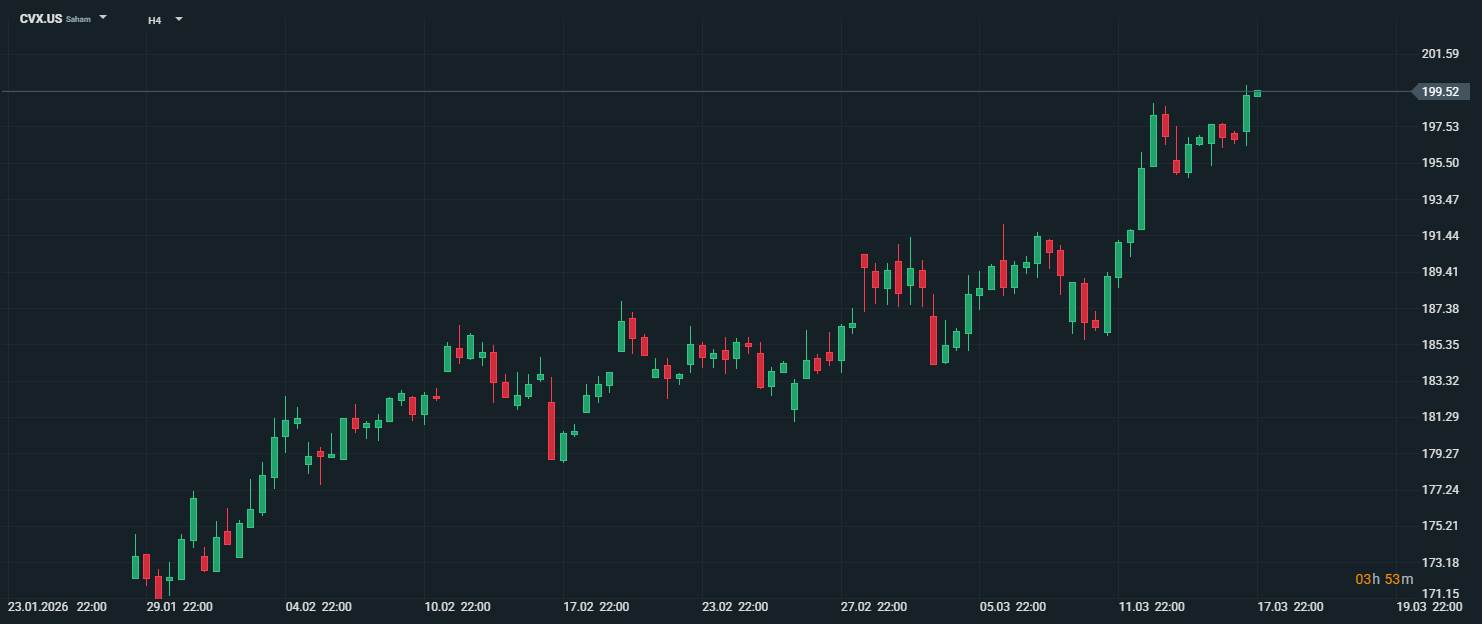
Task: Click the H4 timeframe label
Action: click(x=154, y=20)
